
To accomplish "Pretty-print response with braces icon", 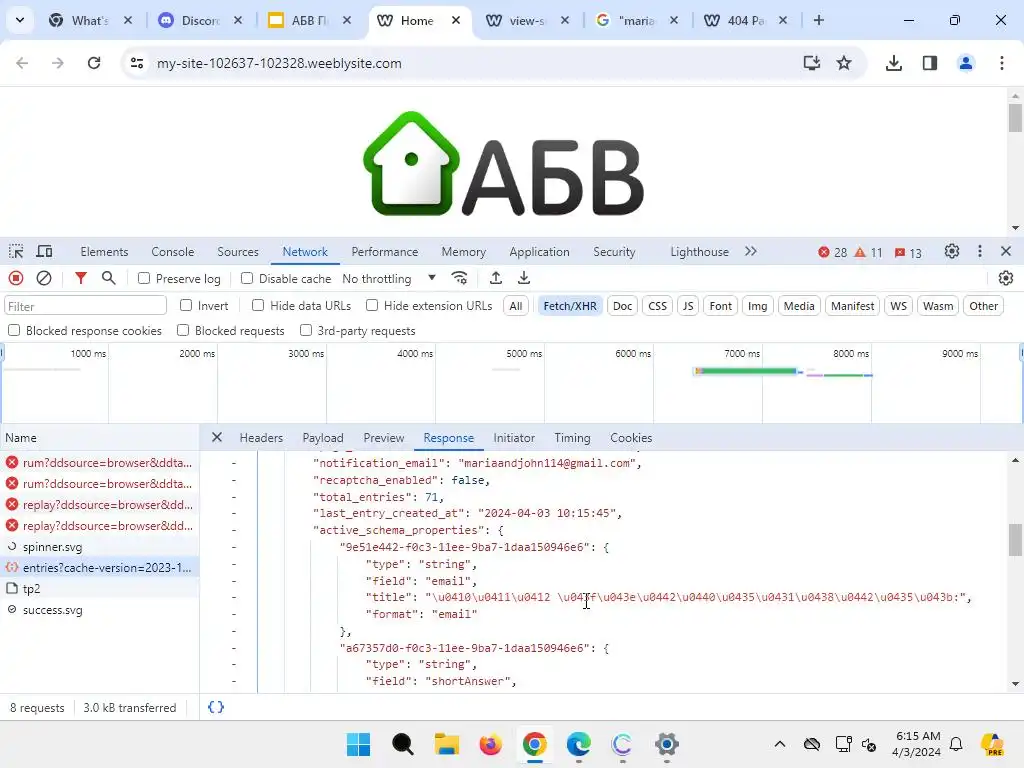I will 216,707.
